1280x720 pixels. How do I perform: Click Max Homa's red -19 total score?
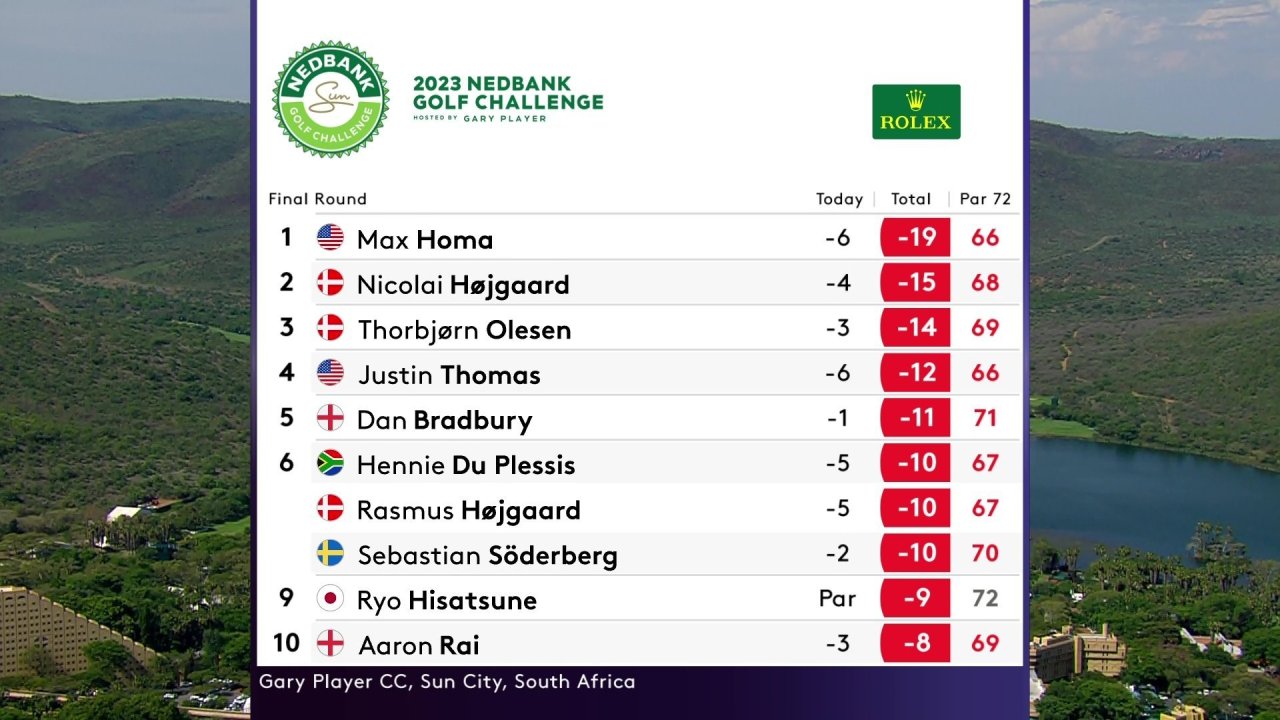pos(915,238)
